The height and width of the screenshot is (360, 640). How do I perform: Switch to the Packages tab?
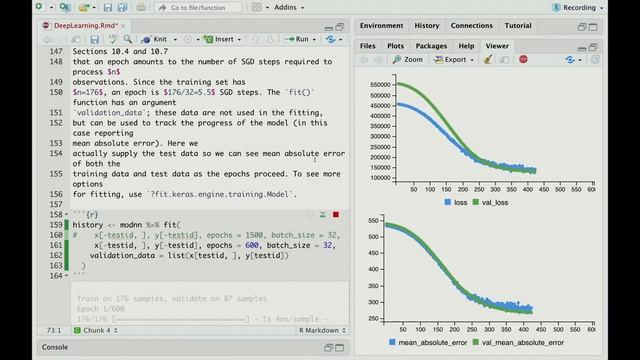tap(431, 46)
